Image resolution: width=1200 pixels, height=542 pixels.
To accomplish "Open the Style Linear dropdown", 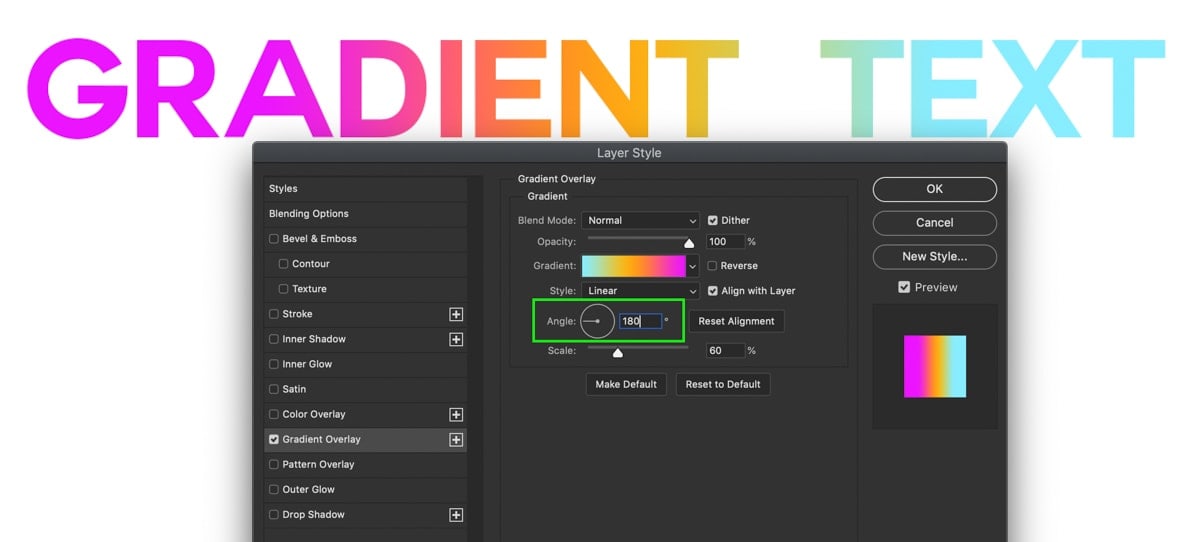I will coord(640,291).
